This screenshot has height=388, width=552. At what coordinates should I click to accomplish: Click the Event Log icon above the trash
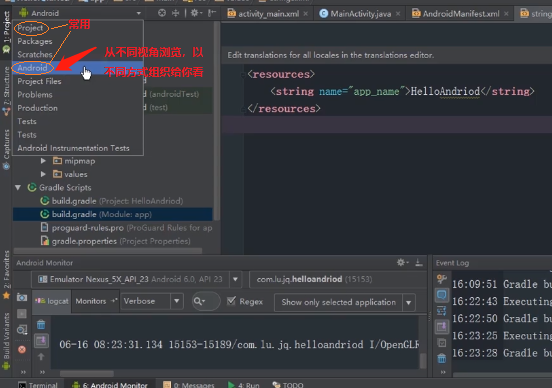(x=441, y=343)
